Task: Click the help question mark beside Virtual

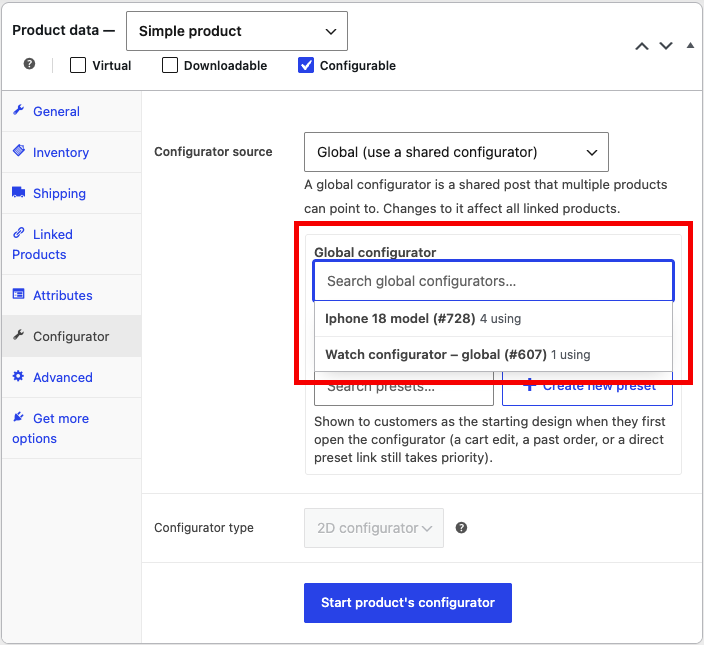Action: click(x=29, y=64)
